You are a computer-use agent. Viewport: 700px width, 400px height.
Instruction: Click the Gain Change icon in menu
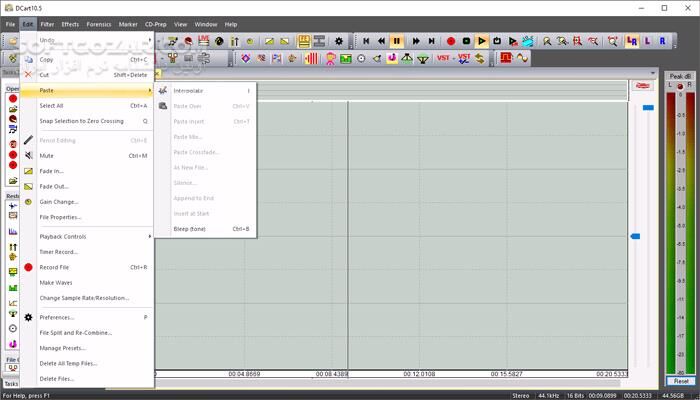[x=28, y=202]
